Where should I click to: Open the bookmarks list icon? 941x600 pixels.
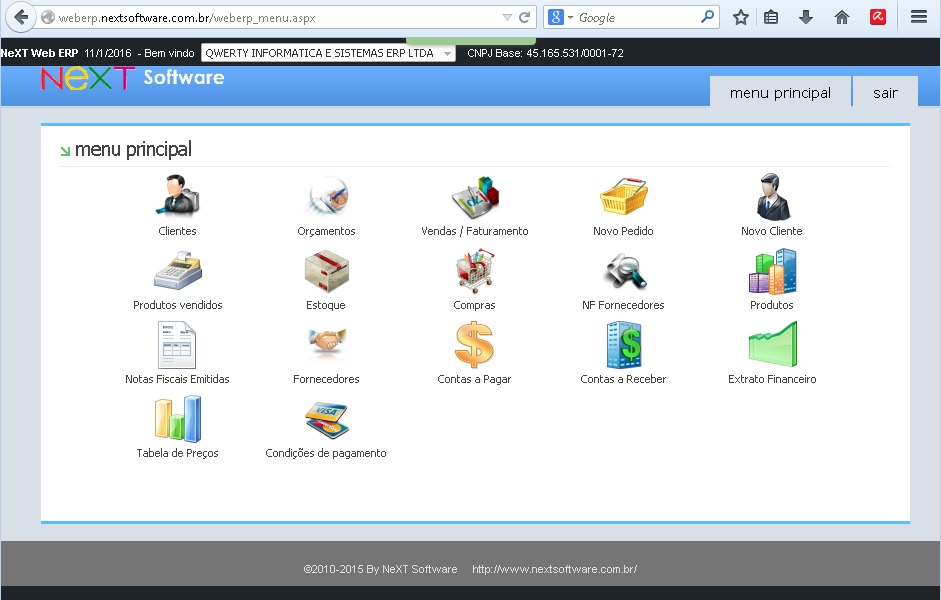(x=771, y=17)
